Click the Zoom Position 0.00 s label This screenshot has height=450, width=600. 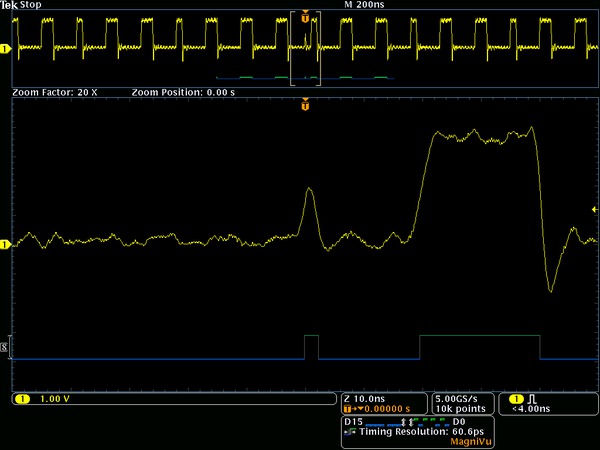(x=183, y=92)
